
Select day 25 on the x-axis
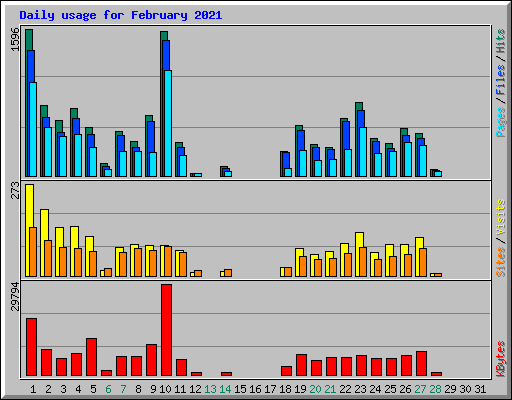pos(390,389)
